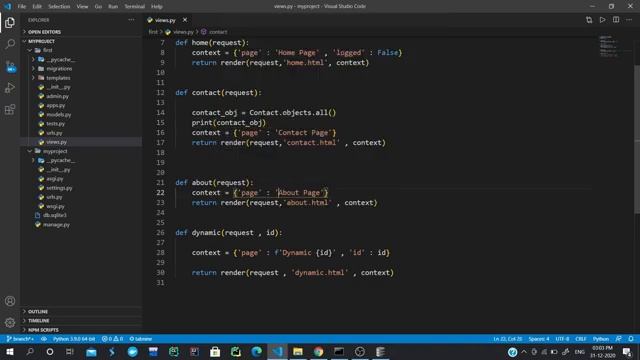Expand the migrations folder

click(x=82, y=69)
